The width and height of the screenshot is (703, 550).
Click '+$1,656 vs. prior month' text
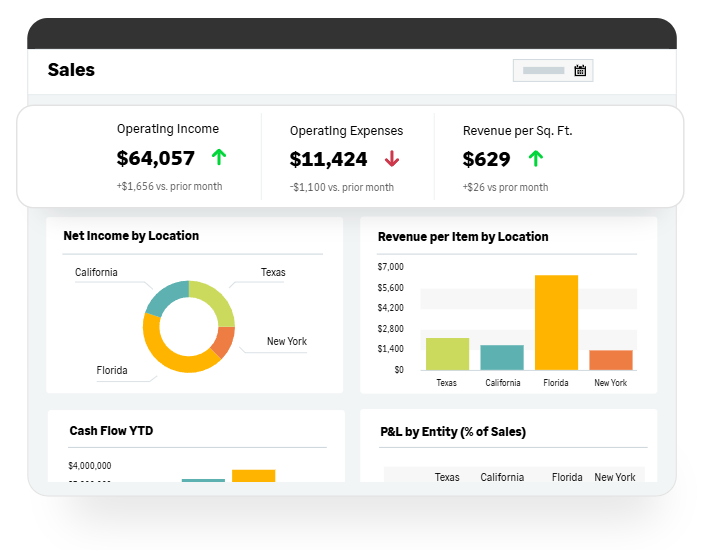pyautogui.click(x=169, y=186)
